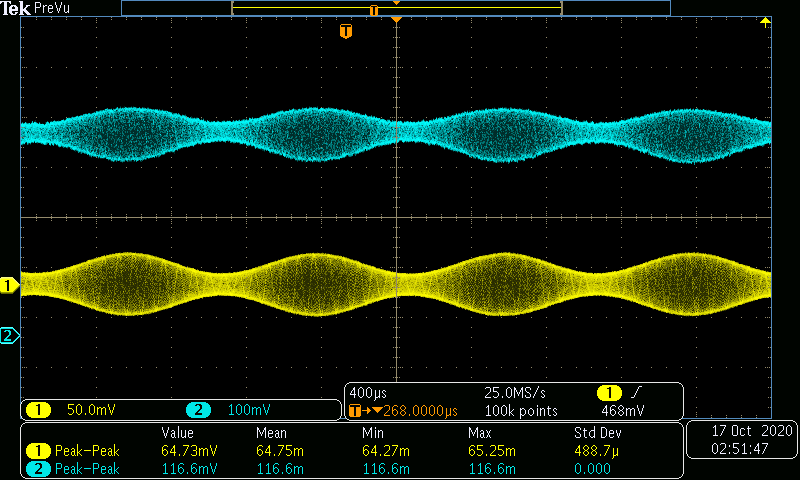Viewport: 800px width, 480px height.
Task: Click the channel 1 ground marker
Action: click(9, 285)
